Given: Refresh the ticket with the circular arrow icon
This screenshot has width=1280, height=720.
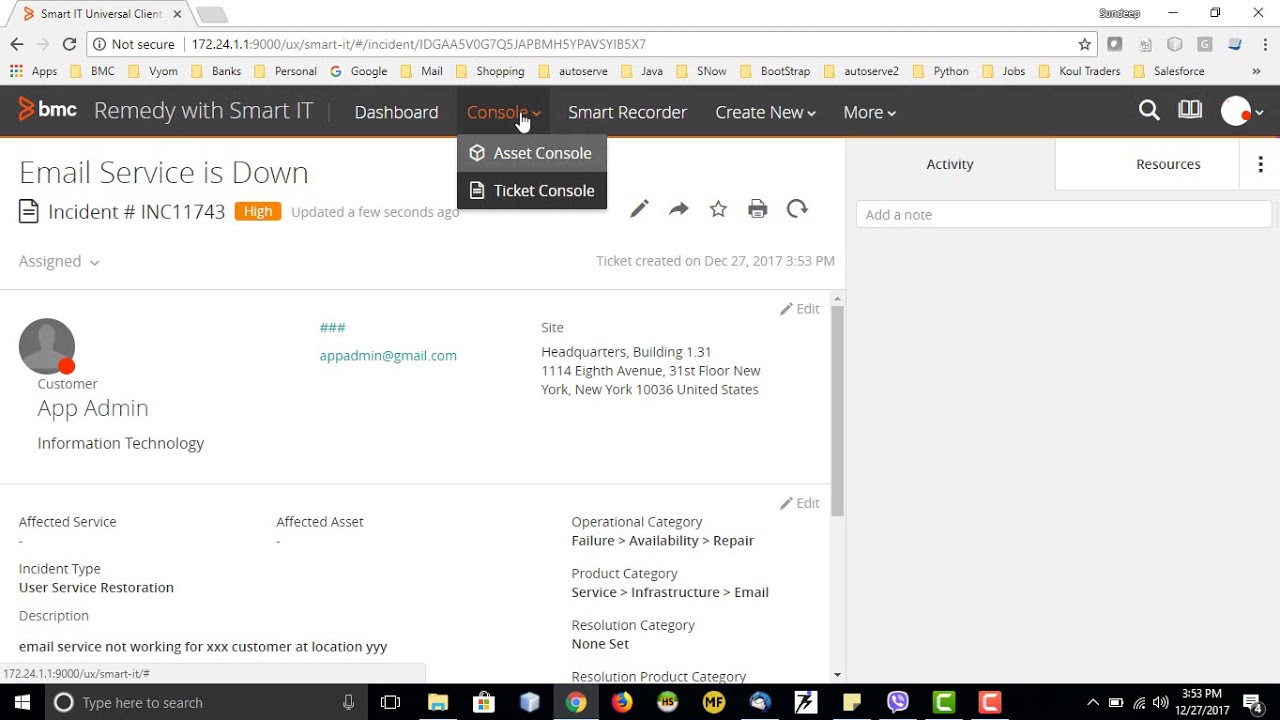Looking at the screenshot, I should point(797,209).
